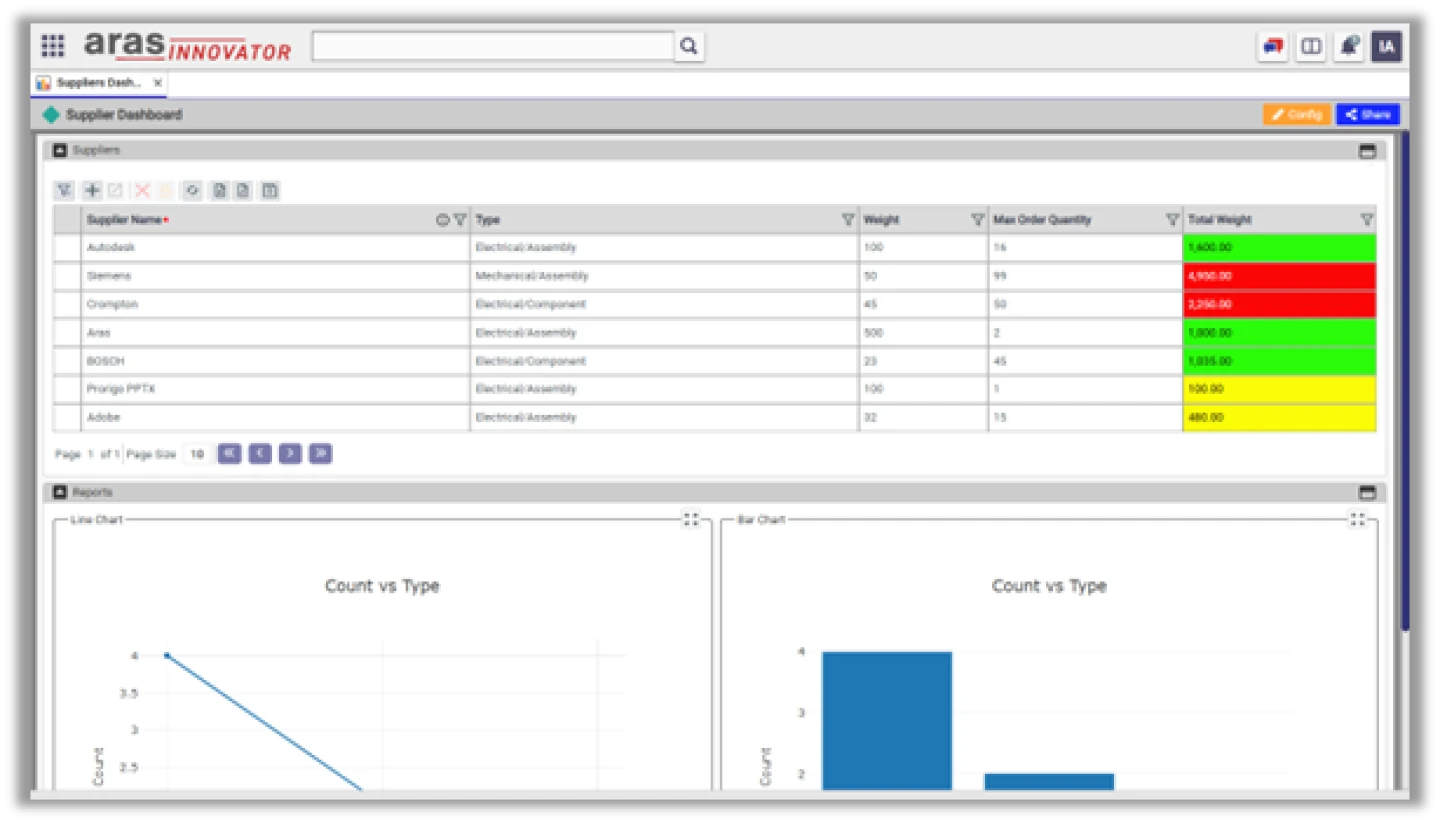The image size is (1440, 823).
Task: Open the IA user profile menu
Action: pos(1386,47)
